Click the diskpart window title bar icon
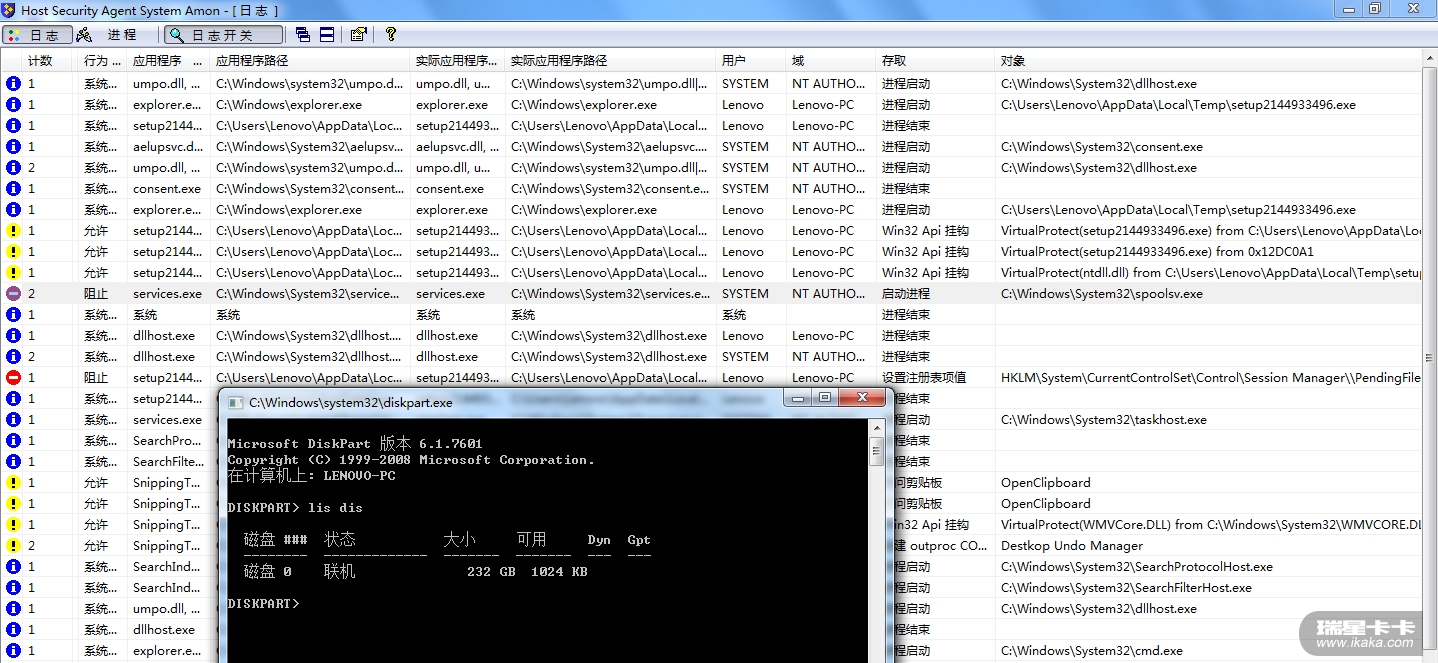The width and height of the screenshot is (1438, 663). click(x=236, y=402)
